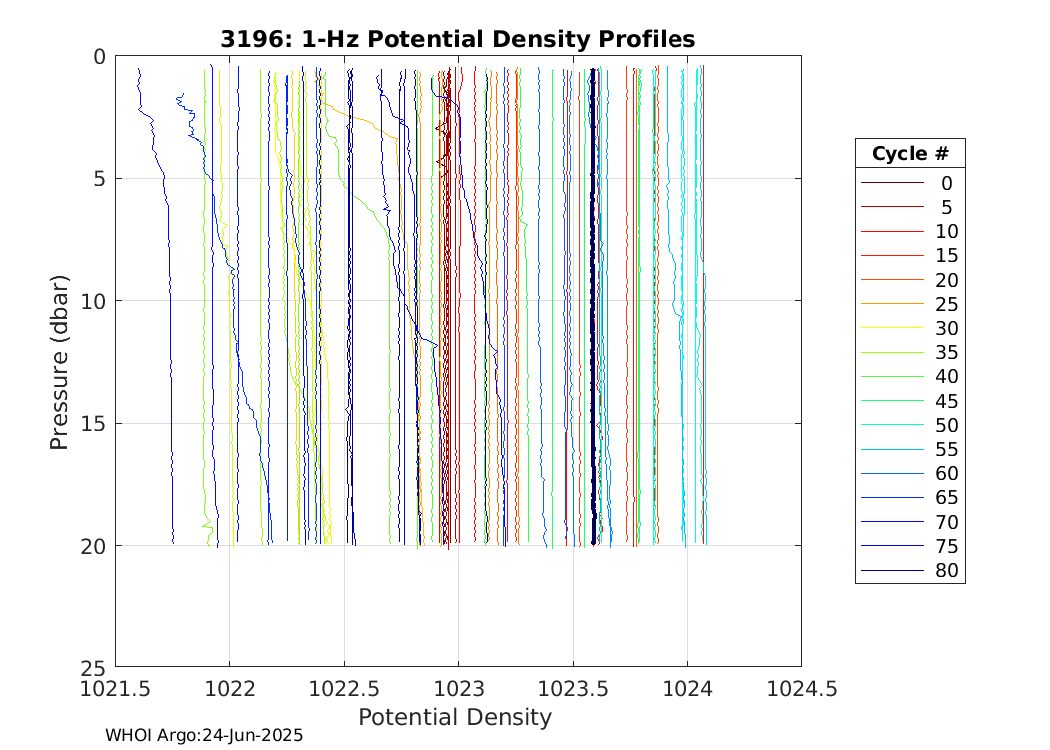Screen dimensions: 1050x750
Task: Click x-axis tick label 1023.5
Action: tap(573, 688)
